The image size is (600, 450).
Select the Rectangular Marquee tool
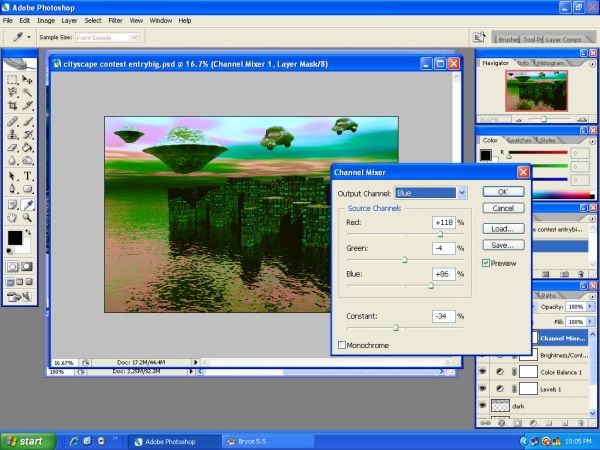pos(12,80)
